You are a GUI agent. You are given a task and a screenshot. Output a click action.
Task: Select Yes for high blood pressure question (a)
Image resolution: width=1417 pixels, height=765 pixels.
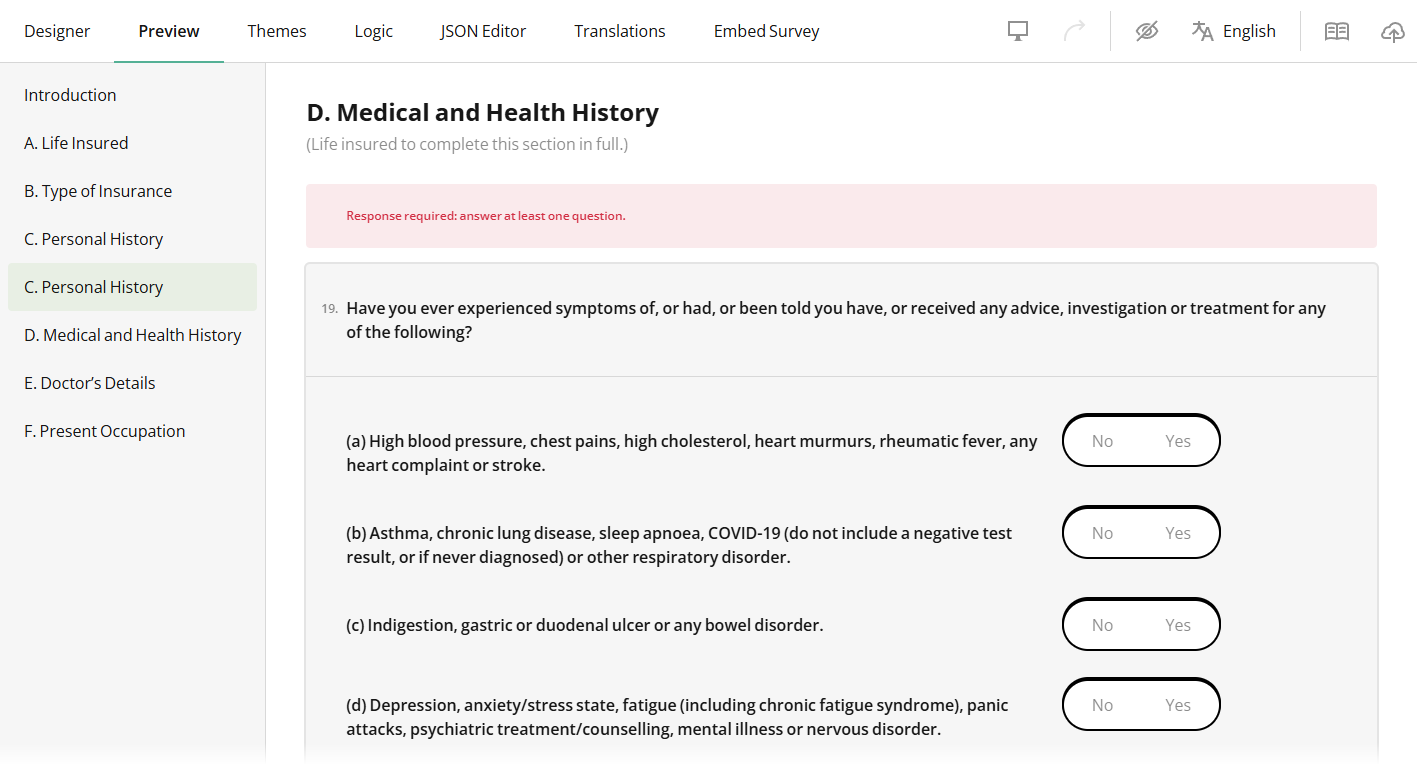pos(1178,441)
